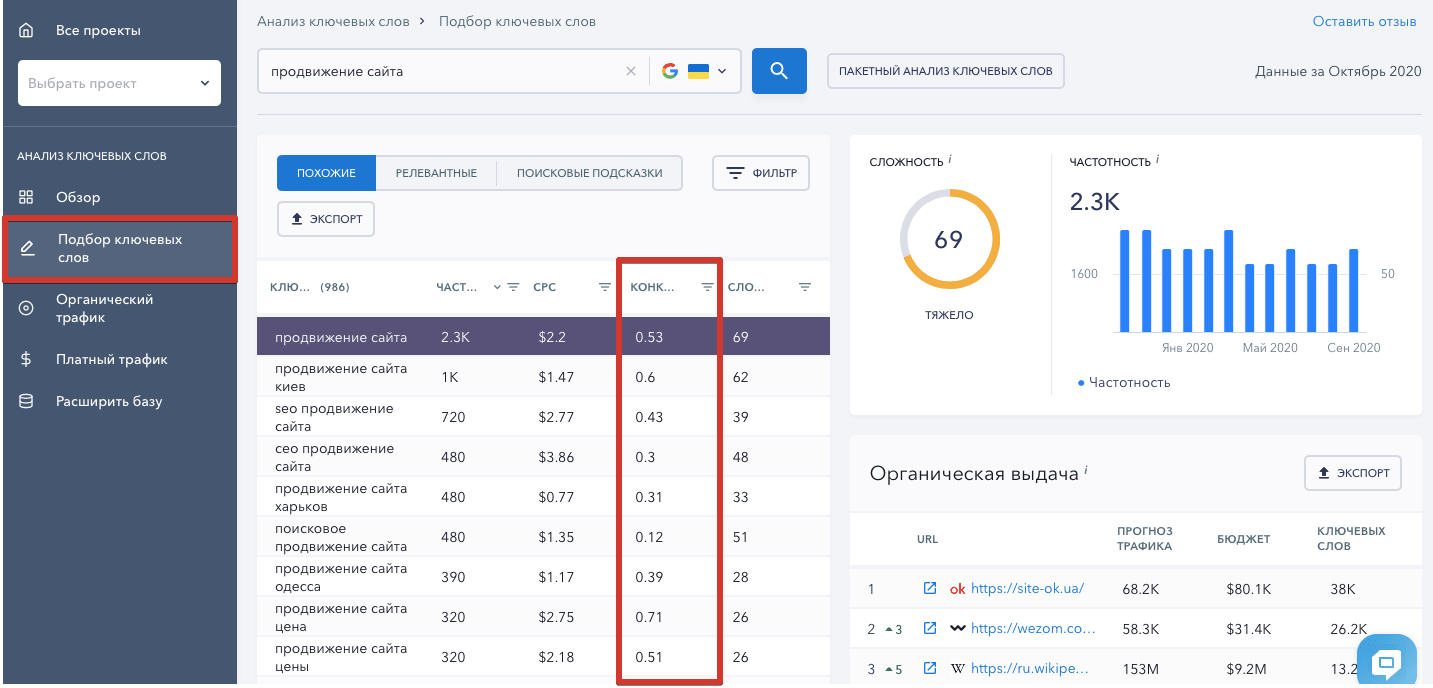The width and height of the screenshot is (1433, 688).
Task: Click the ФИЛЬТР button
Action: pyautogui.click(x=761, y=173)
